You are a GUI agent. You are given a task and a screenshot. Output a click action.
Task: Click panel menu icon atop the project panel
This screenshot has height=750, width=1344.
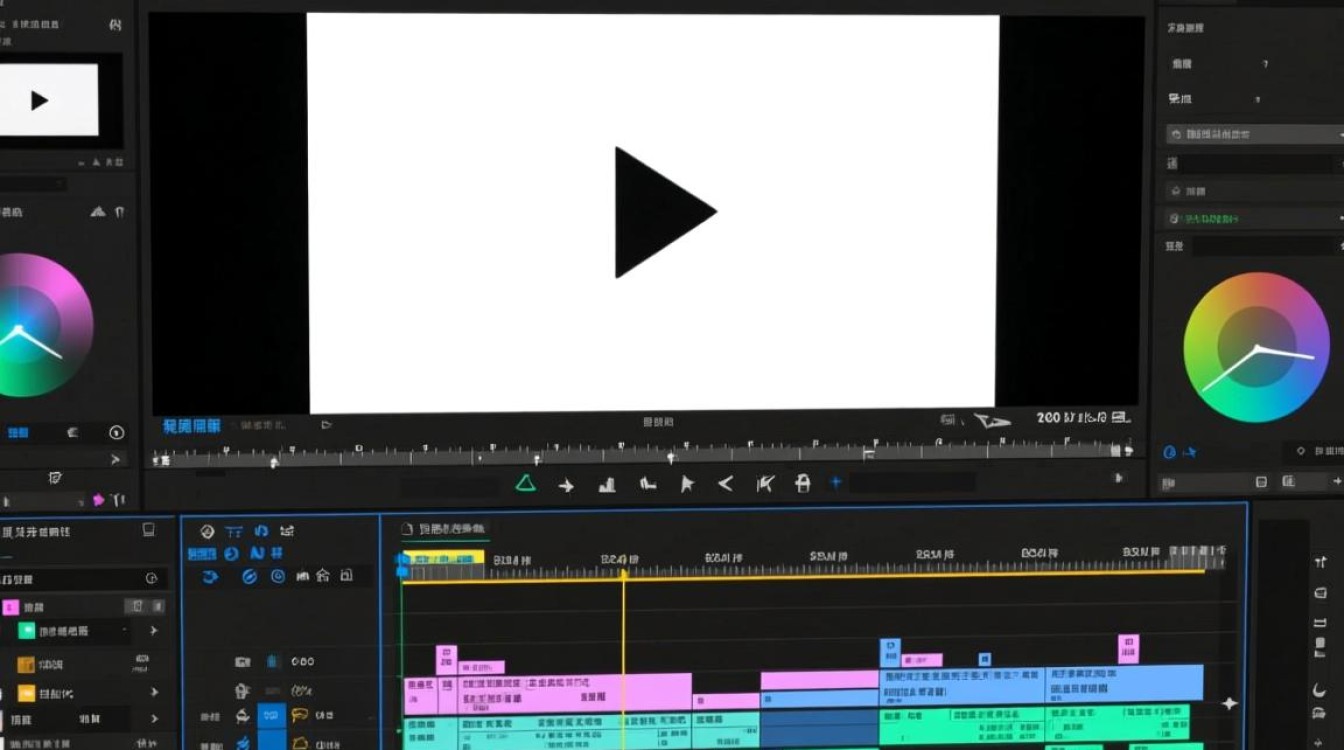click(149, 530)
